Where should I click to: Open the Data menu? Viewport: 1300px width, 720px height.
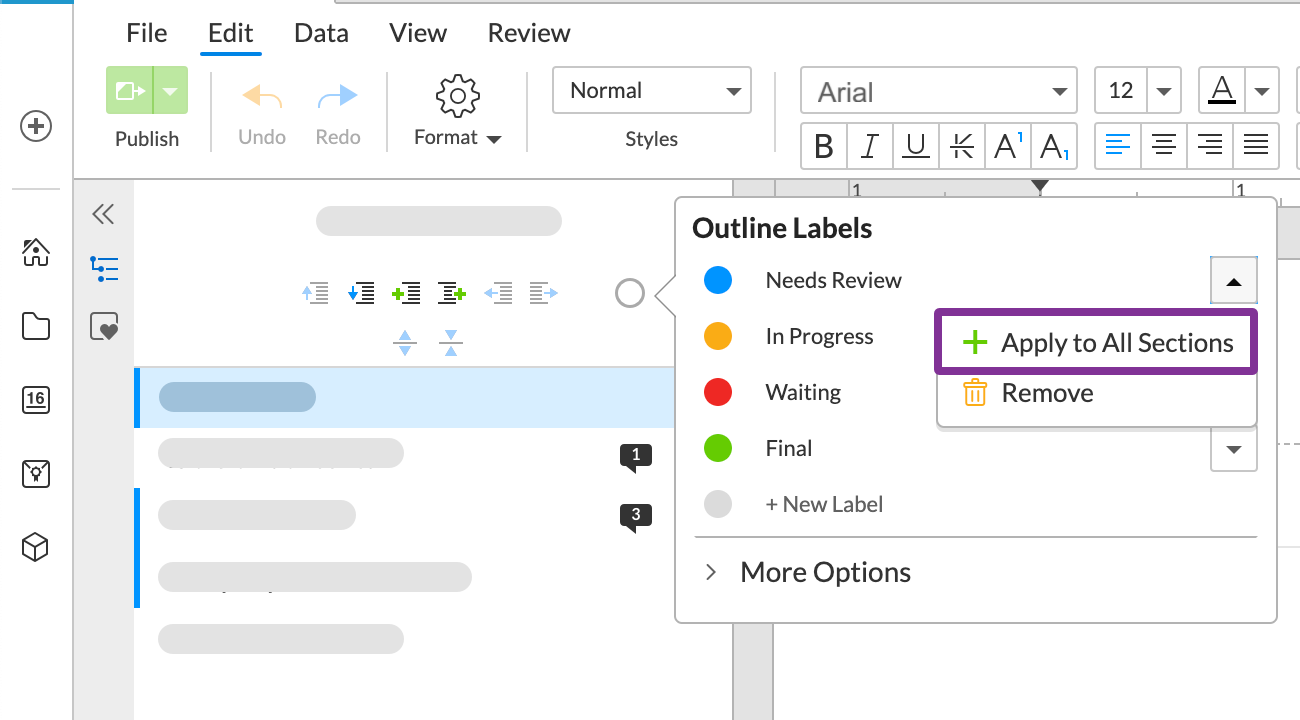point(321,33)
